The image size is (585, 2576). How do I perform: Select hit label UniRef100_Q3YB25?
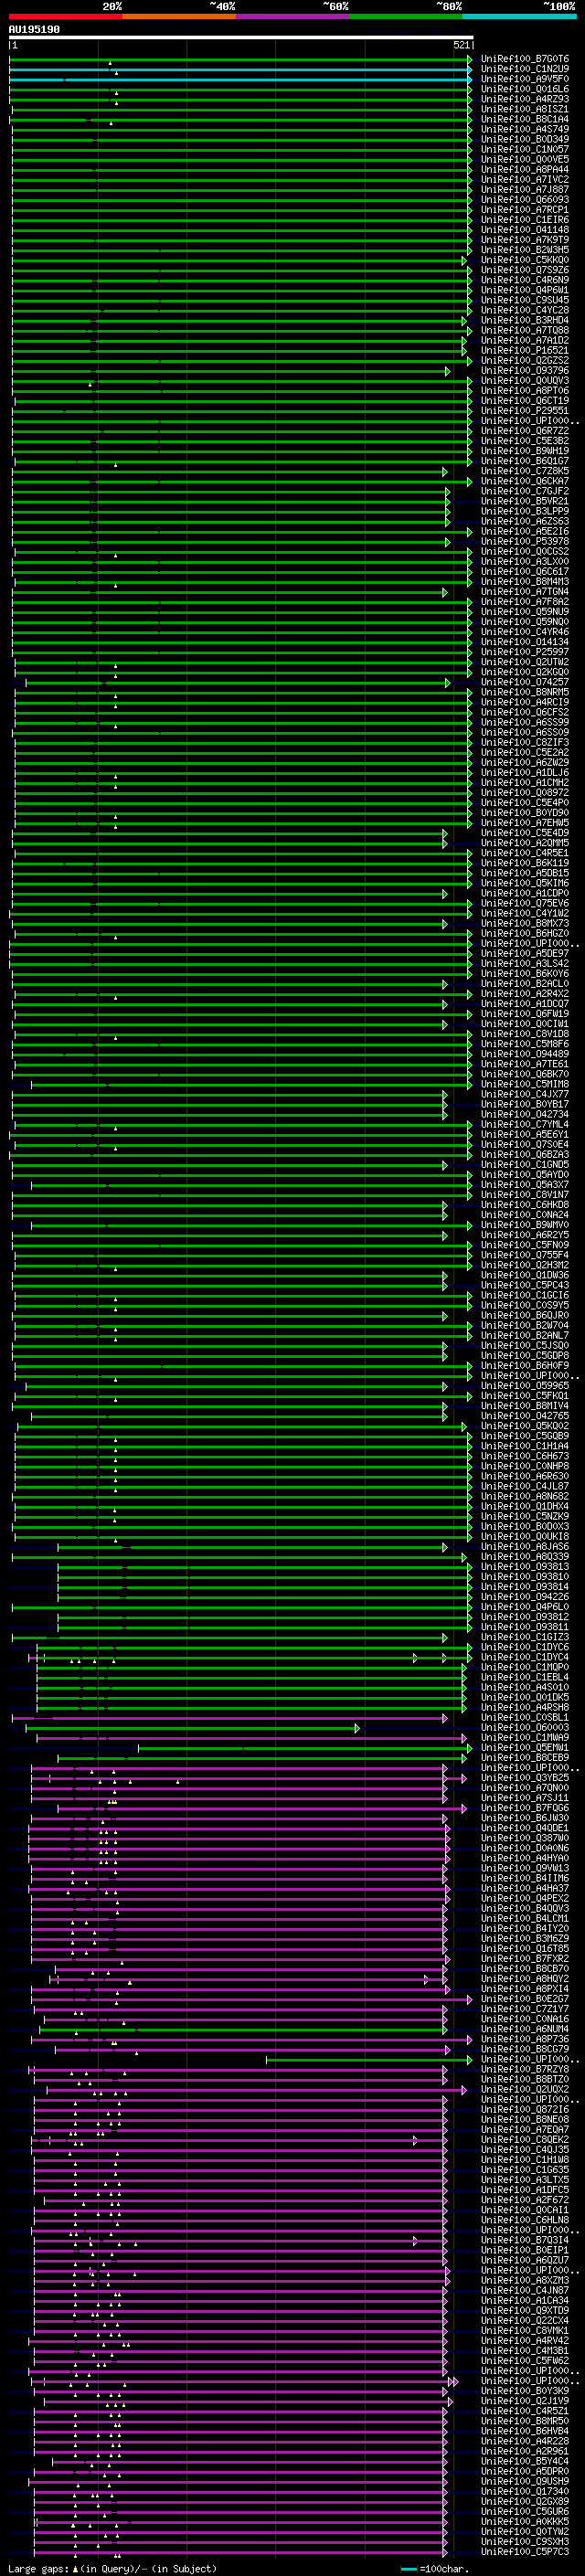pyautogui.click(x=525, y=1778)
